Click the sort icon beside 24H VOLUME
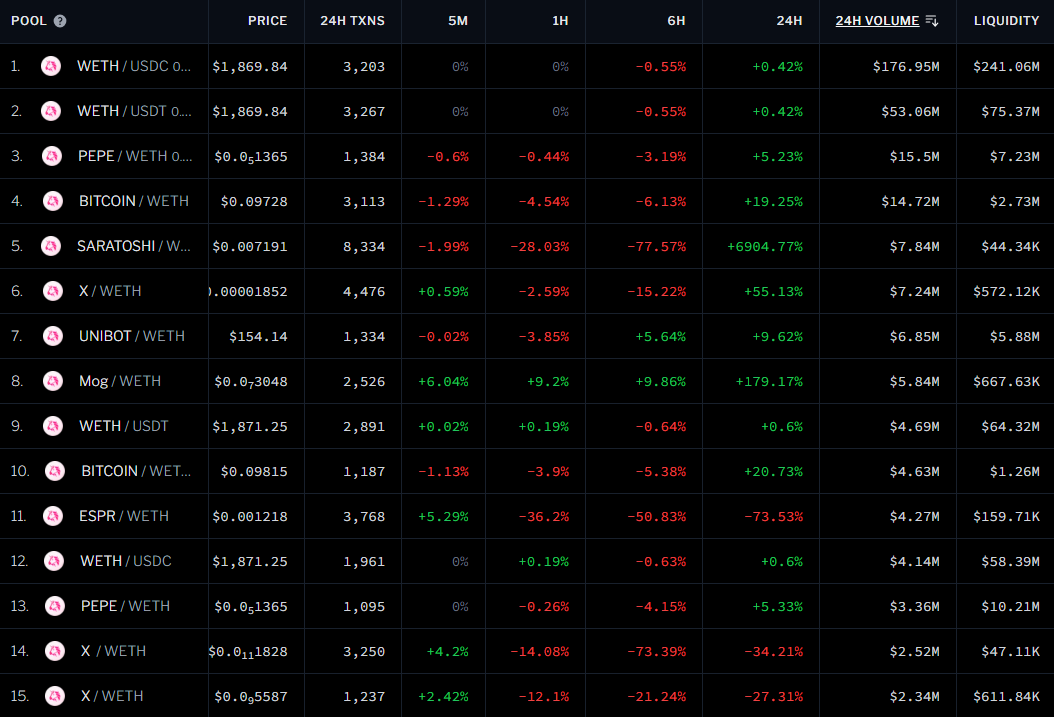This screenshot has width=1054, height=717. 932,21
